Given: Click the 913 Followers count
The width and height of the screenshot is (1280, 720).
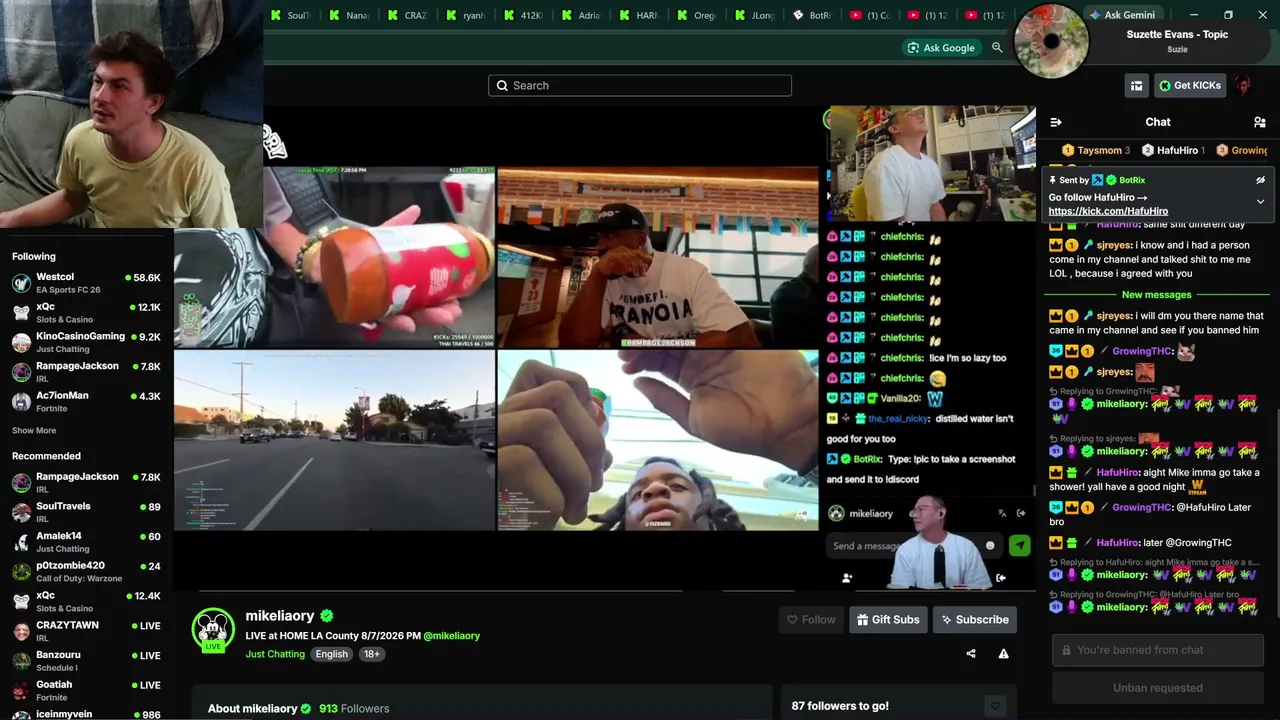Looking at the screenshot, I should pos(354,709).
